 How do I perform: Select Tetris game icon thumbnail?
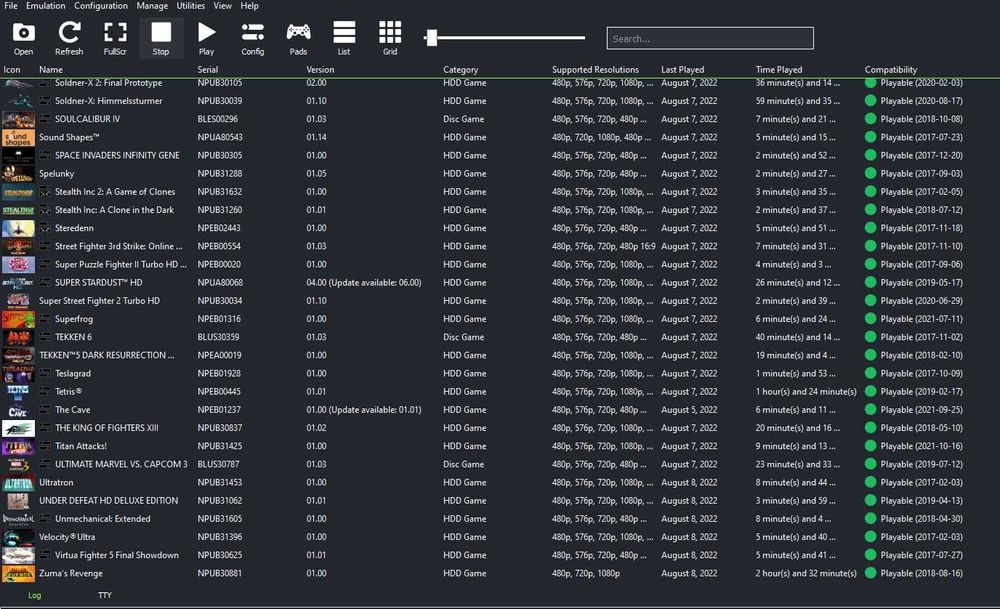tap(18, 392)
